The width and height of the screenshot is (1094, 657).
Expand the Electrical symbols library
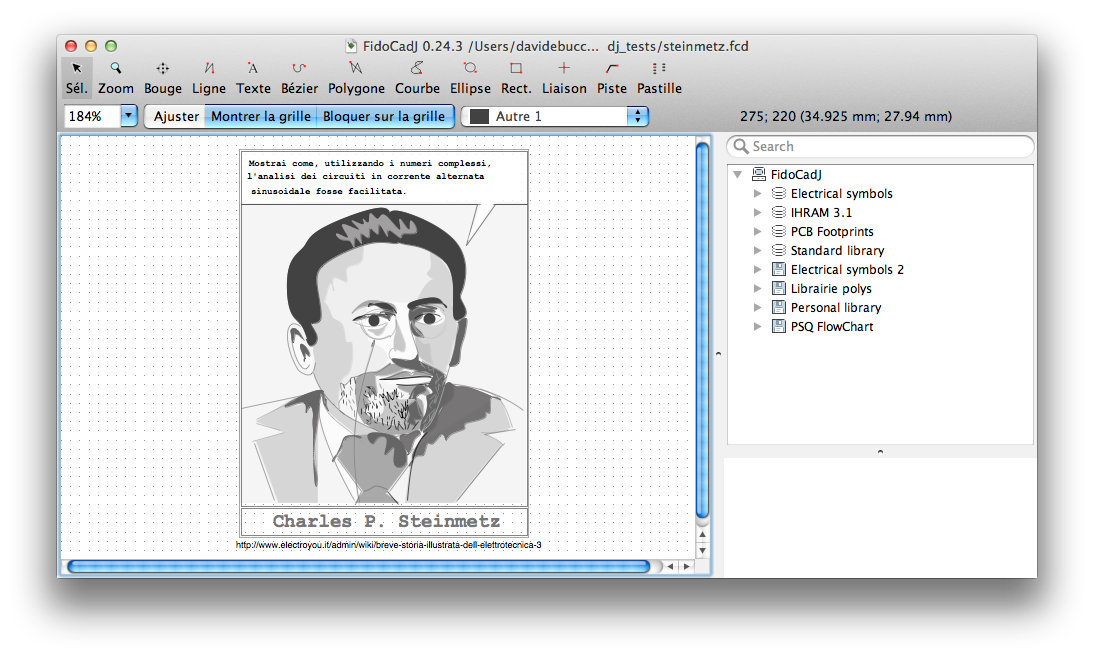point(758,194)
